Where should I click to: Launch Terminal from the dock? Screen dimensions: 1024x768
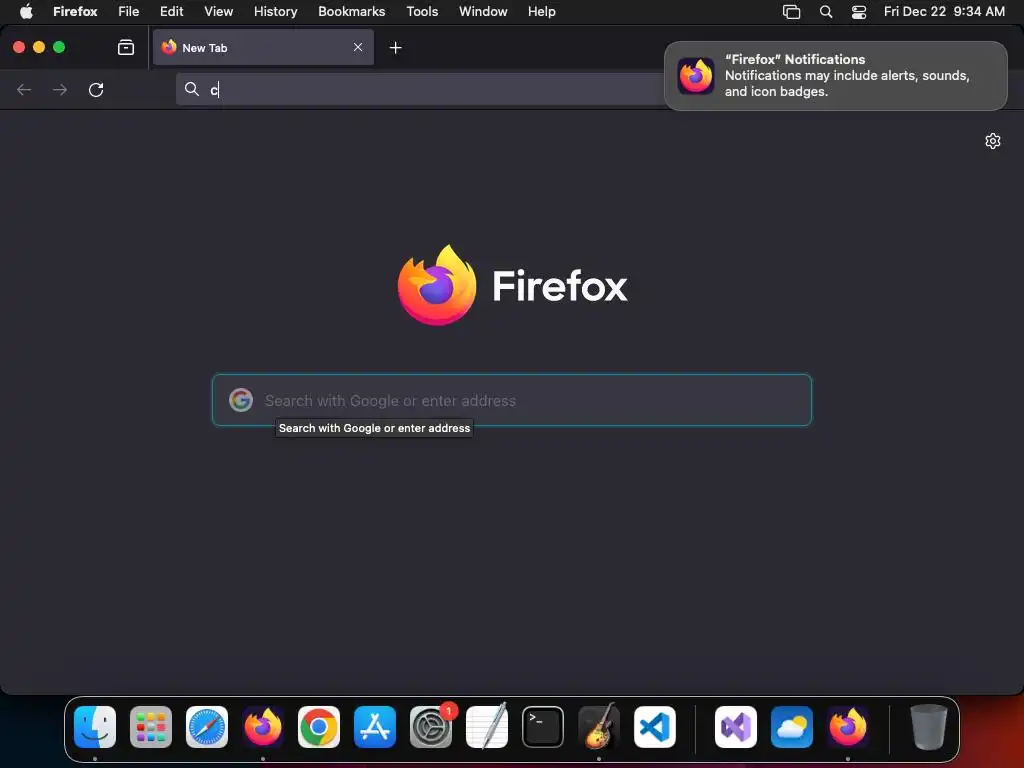pyautogui.click(x=543, y=726)
